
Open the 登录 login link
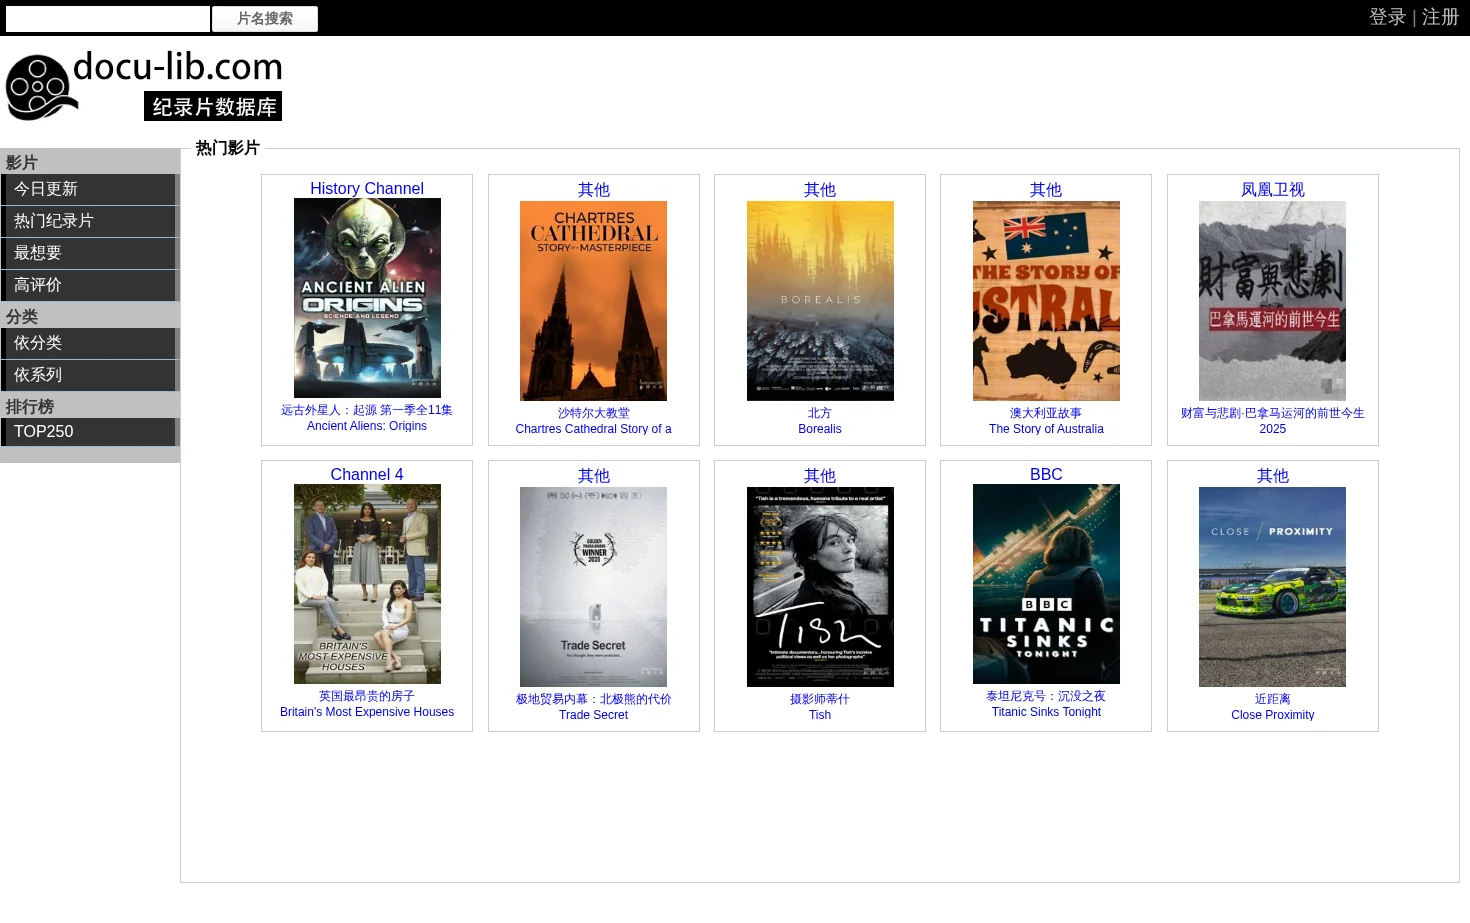tap(1387, 17)
